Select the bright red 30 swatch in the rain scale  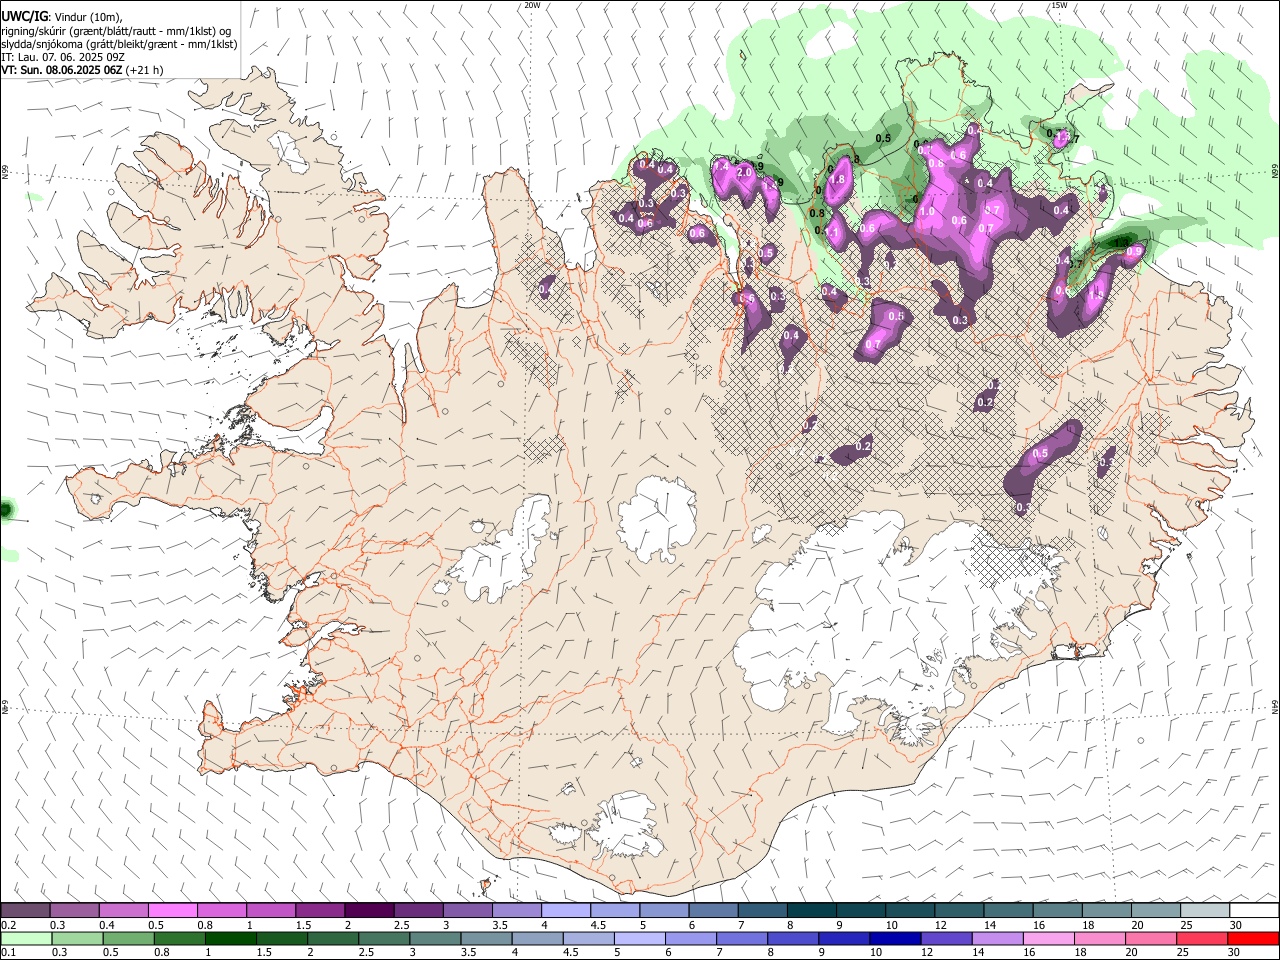pyautogui.click(x=1253, y=939)
